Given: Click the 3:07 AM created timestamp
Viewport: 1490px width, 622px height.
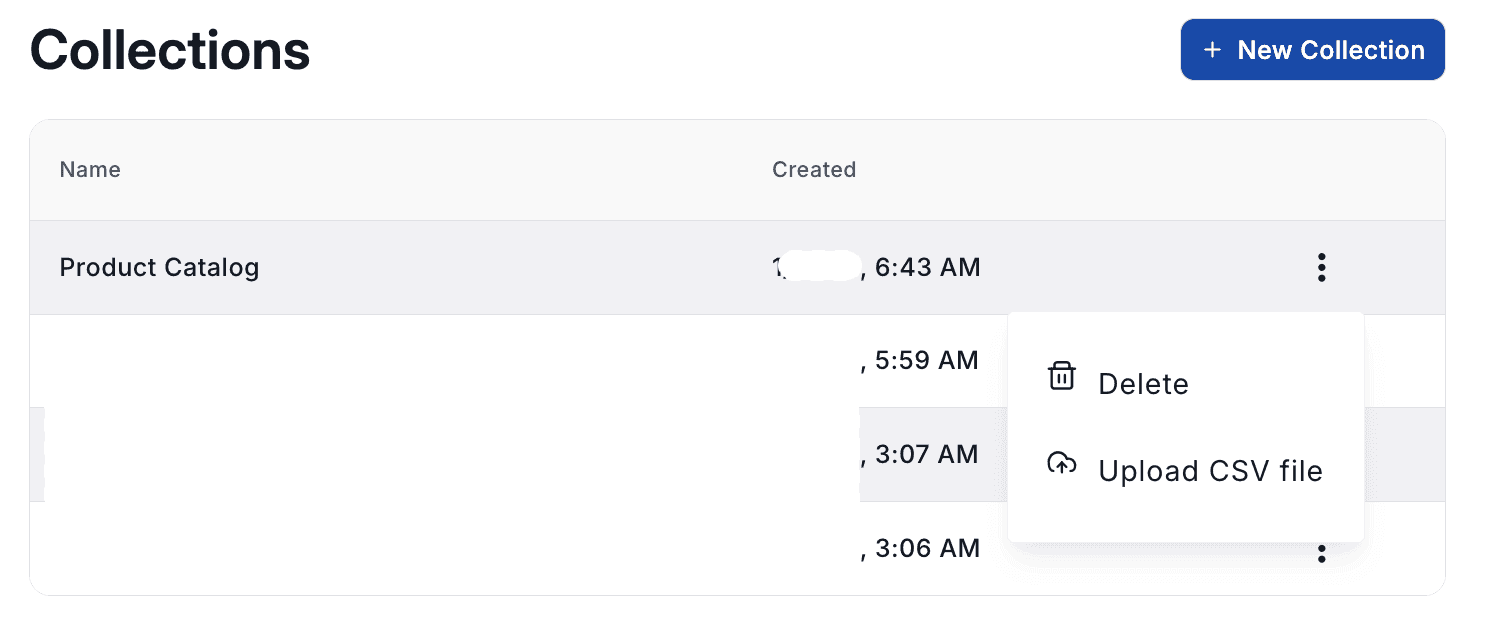Looking at the screenshot, I should pos(926,454).
